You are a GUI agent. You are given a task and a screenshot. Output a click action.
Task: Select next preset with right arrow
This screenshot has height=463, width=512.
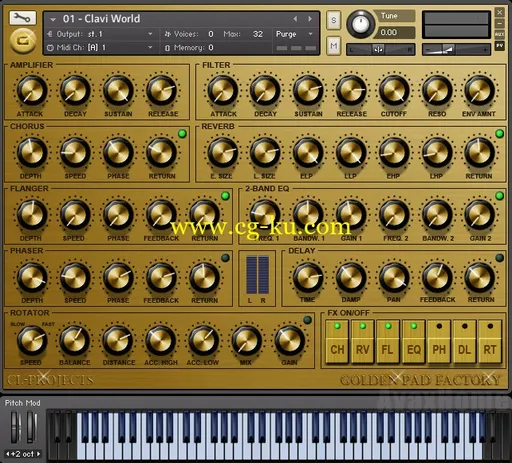coord(310,19)
